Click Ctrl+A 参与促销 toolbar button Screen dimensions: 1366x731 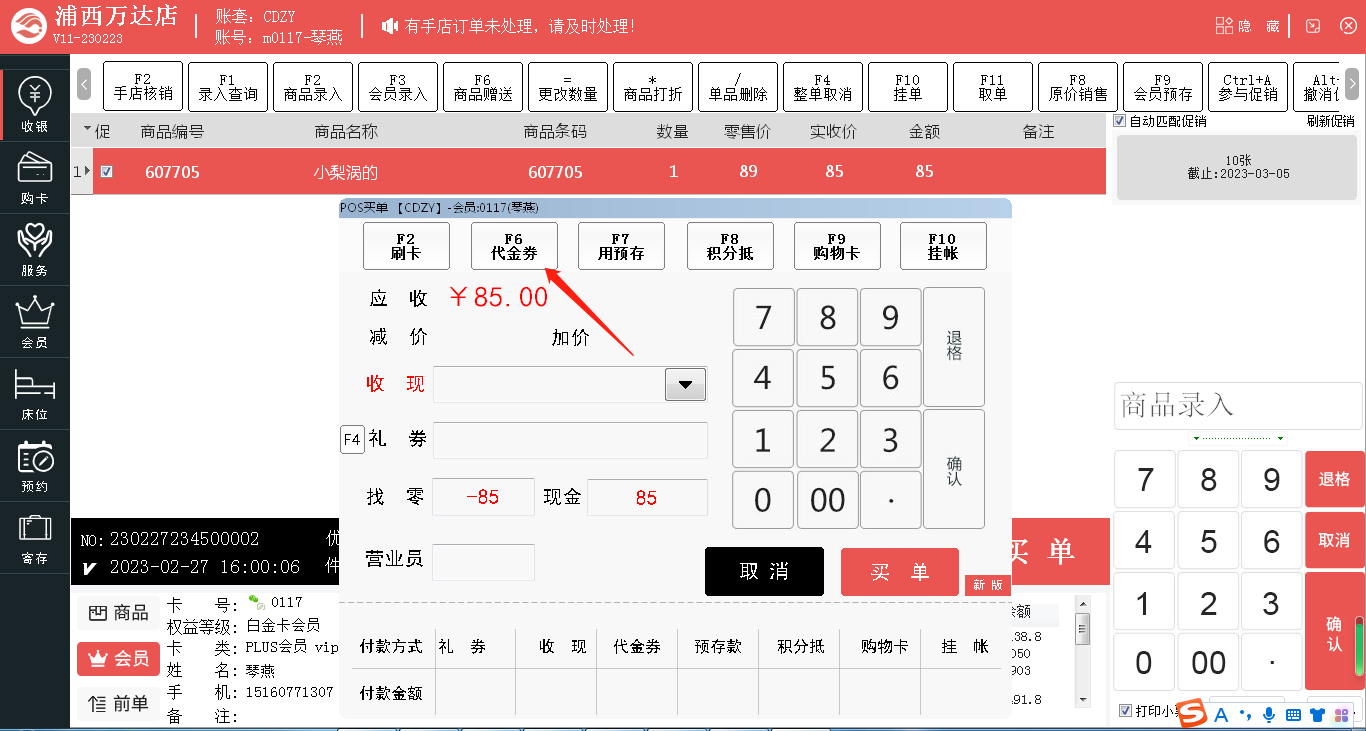click(1248, 86)
